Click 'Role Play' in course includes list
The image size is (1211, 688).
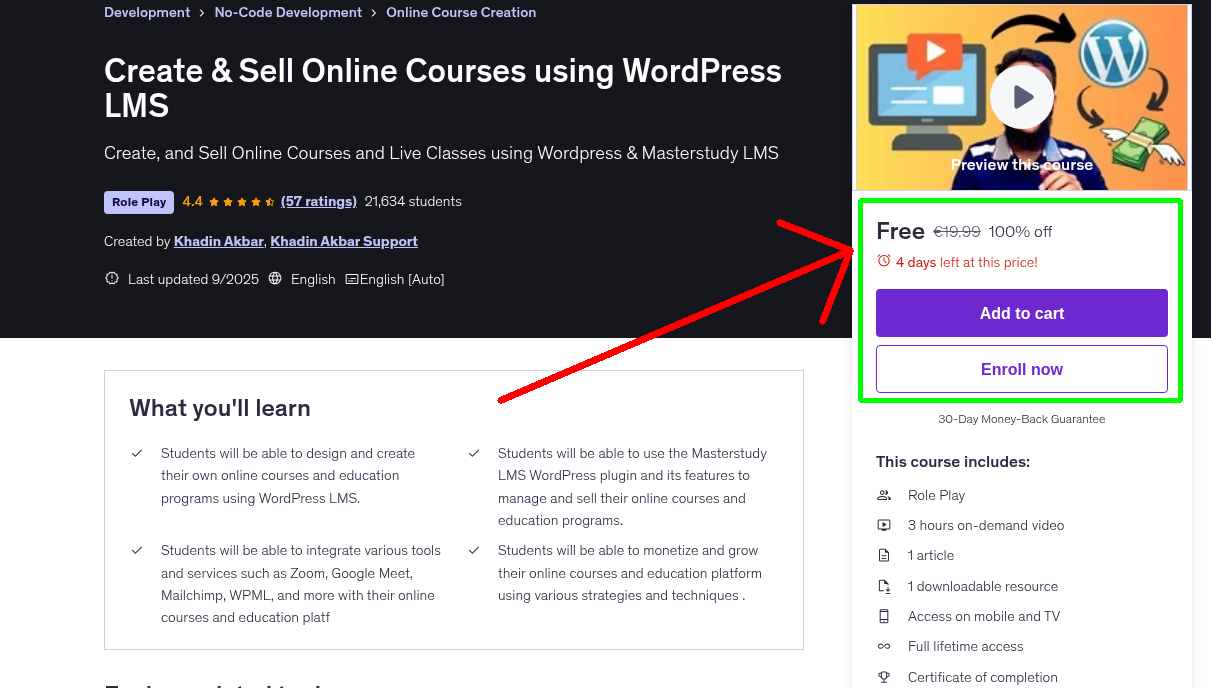936,495
